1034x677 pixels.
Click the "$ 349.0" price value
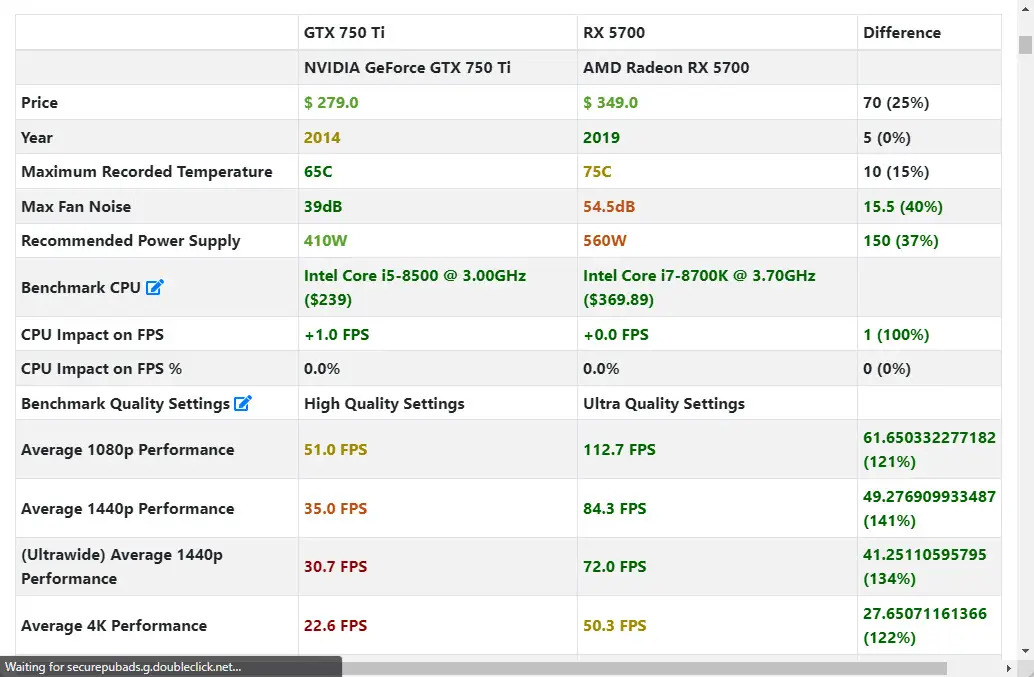tap(611, 102)
